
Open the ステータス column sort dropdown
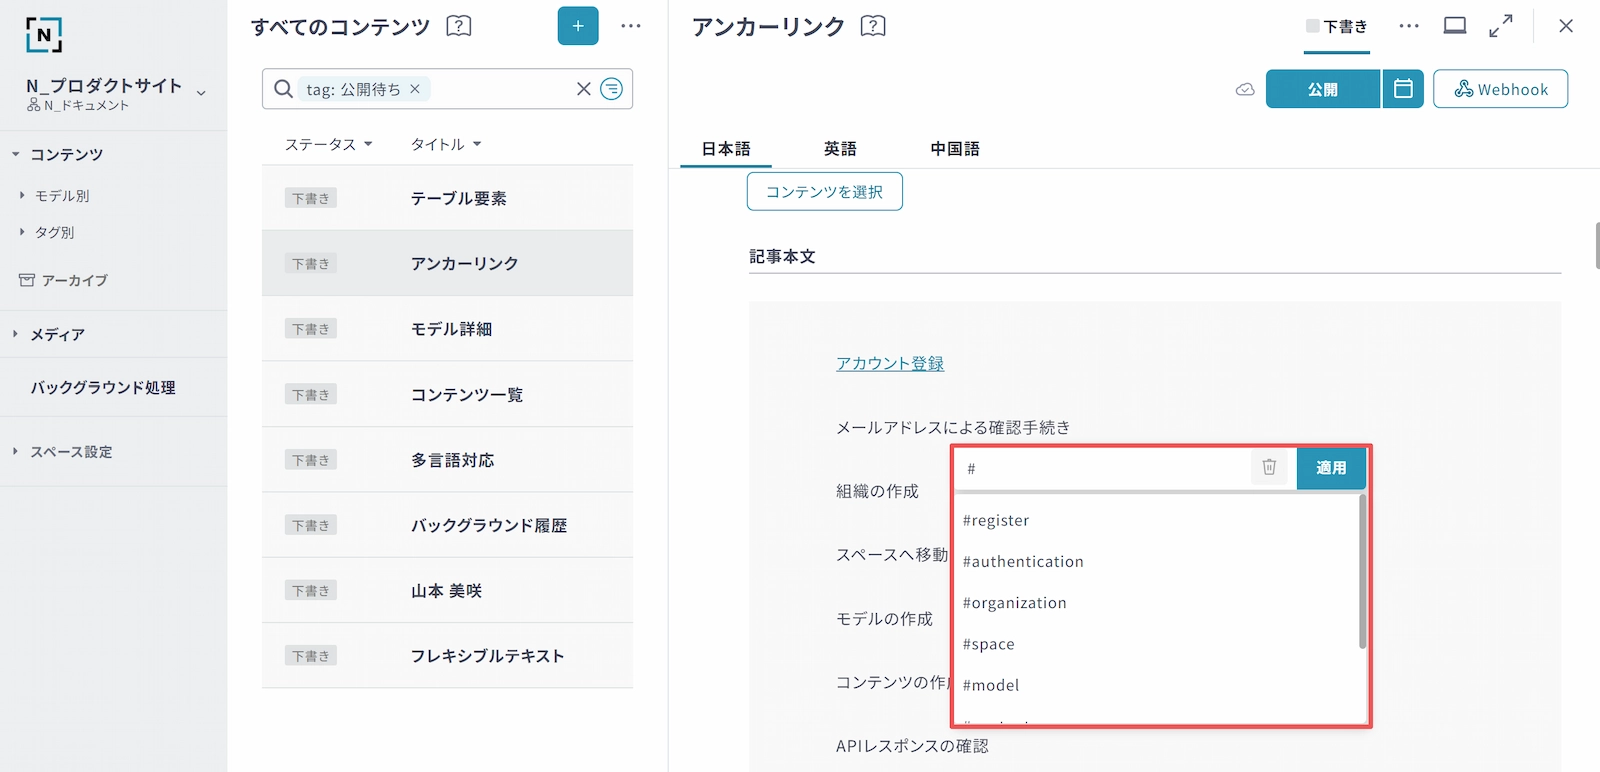(328, 144)
